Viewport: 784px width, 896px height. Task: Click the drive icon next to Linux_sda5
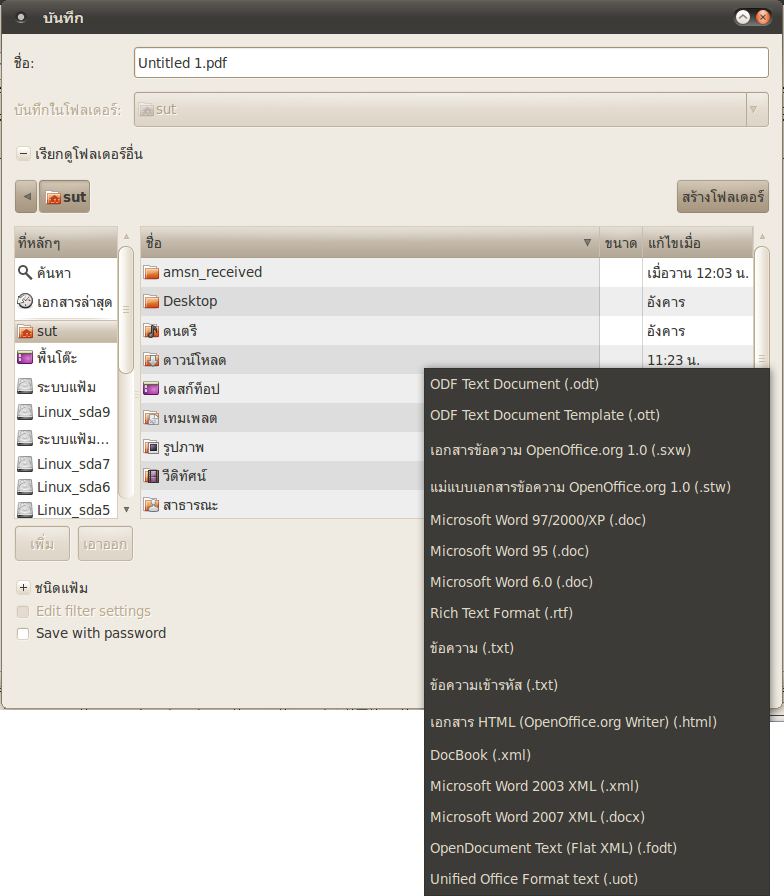click(25, 509)
